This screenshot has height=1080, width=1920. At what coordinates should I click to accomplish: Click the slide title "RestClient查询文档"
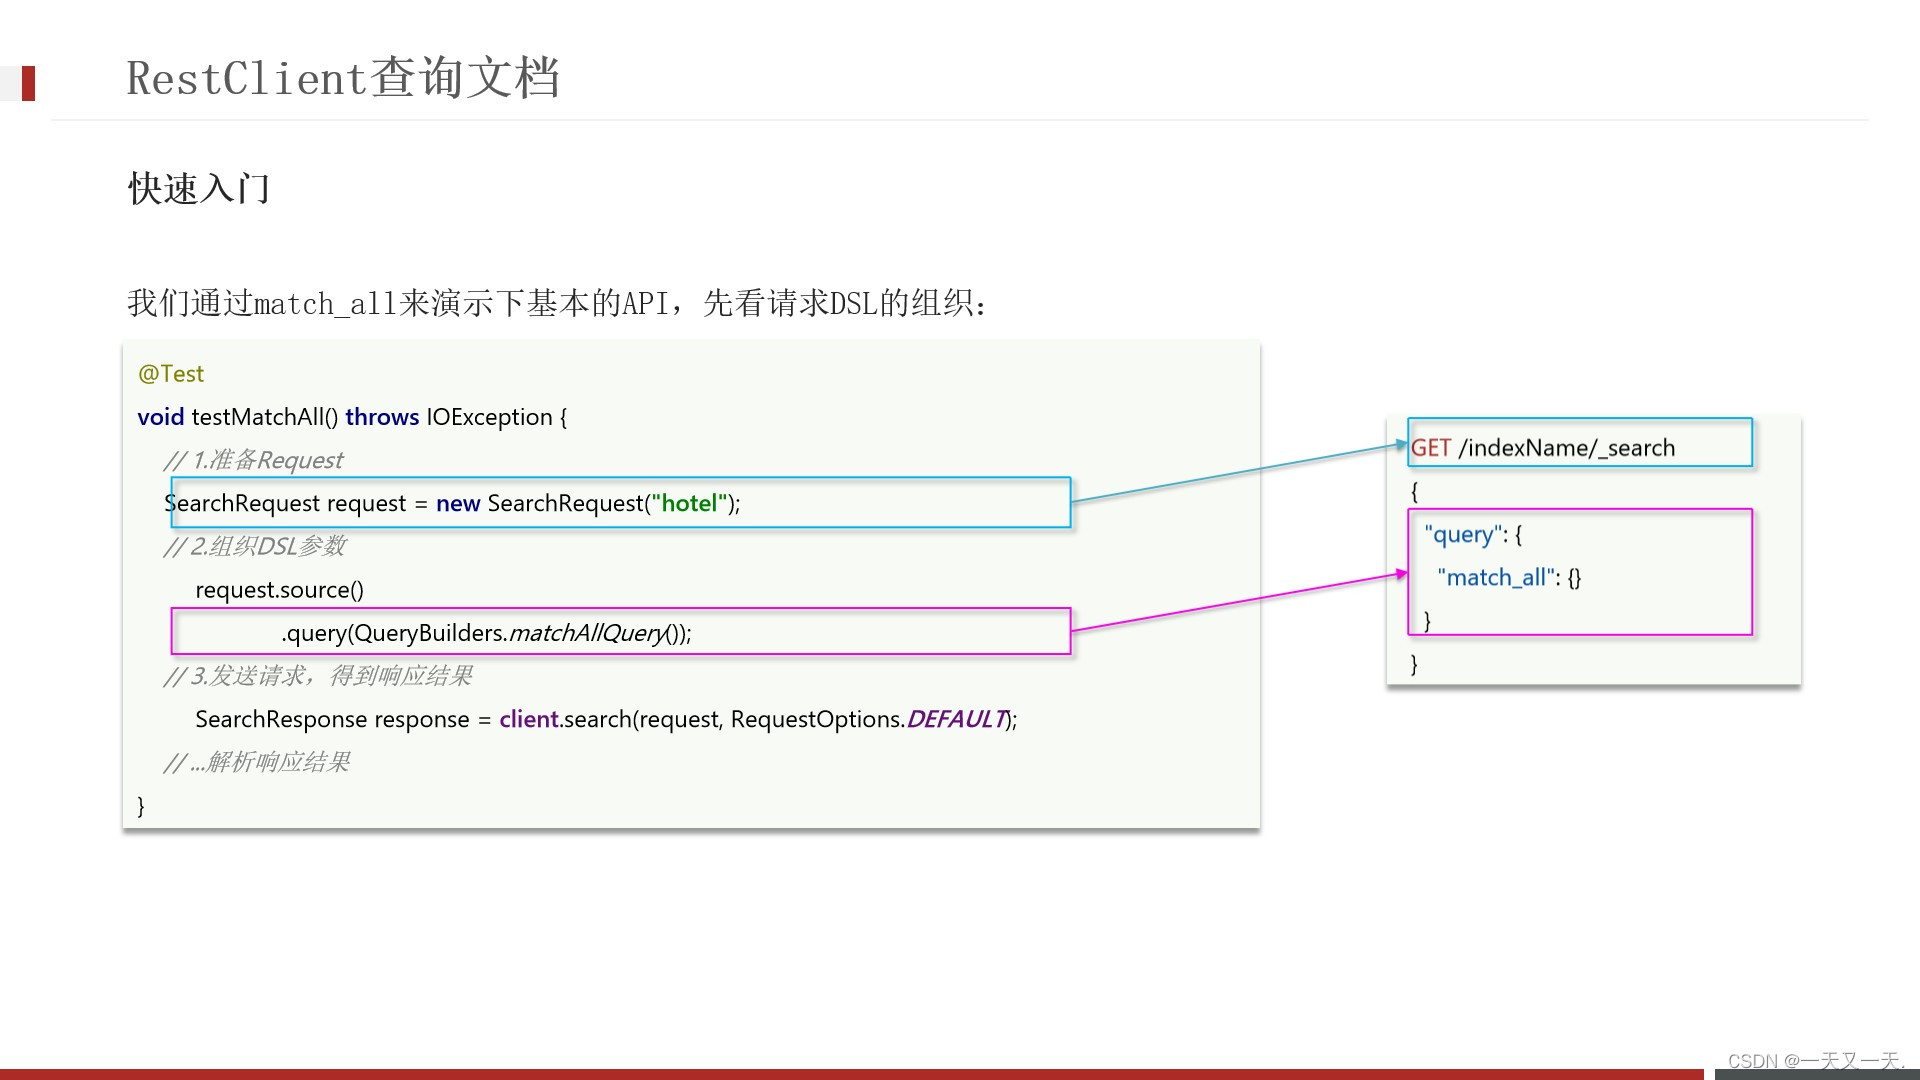click(x=343, y=78)
